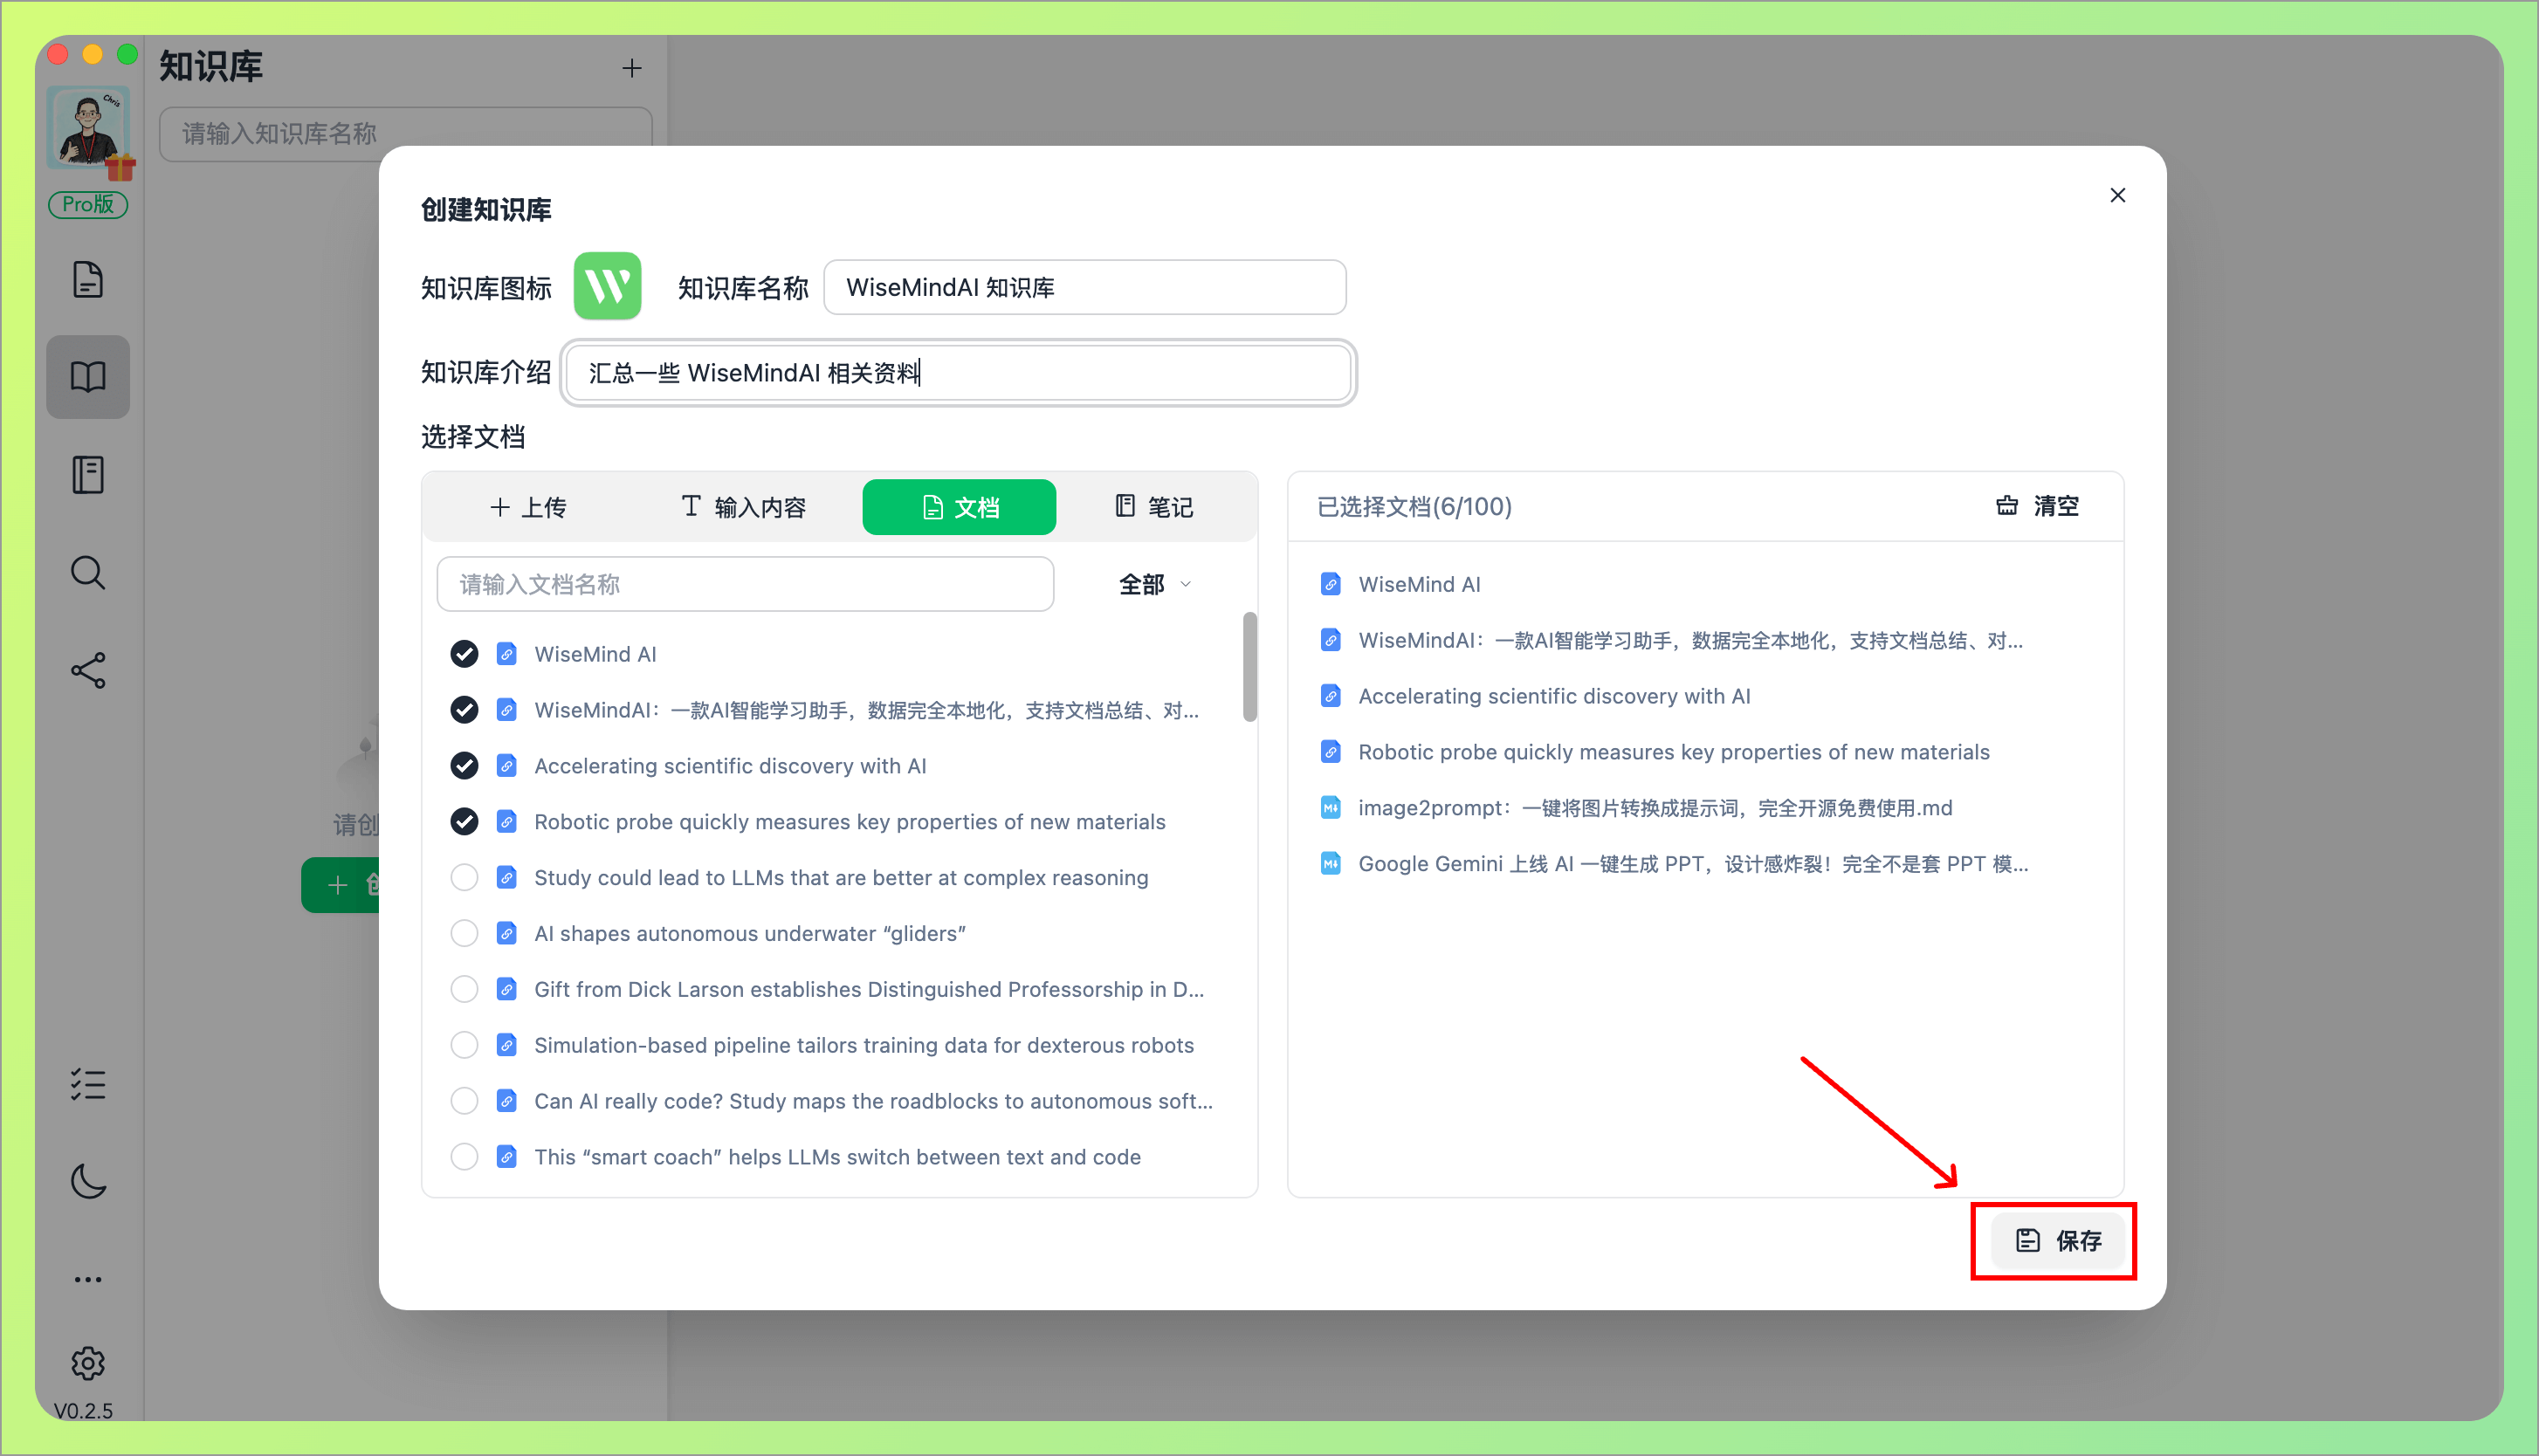2539x1456 pixels.
Task: Check the Study could lead to LLMs document
Action: coord(464,877)
